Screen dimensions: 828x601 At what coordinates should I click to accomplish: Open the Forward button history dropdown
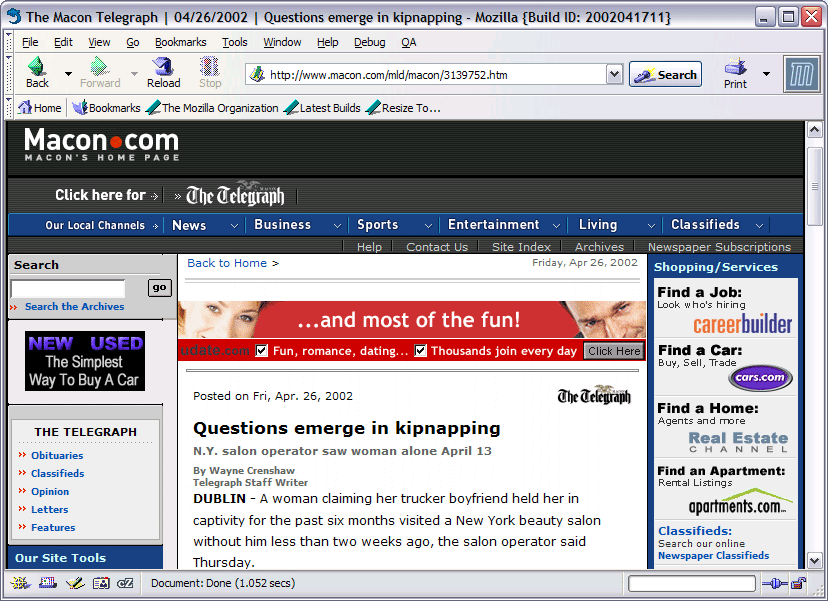(x=134, y=74)
